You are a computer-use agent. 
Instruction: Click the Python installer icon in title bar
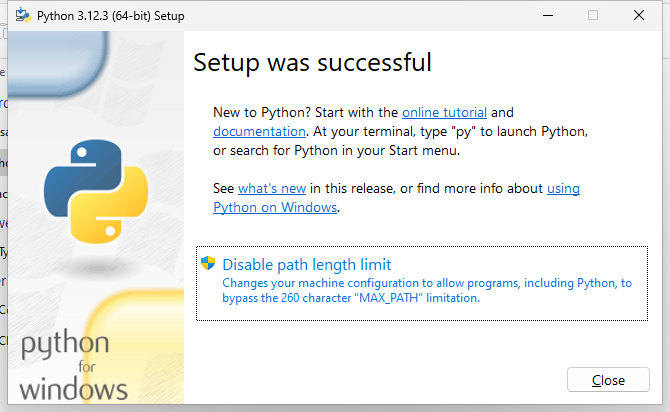23,15
